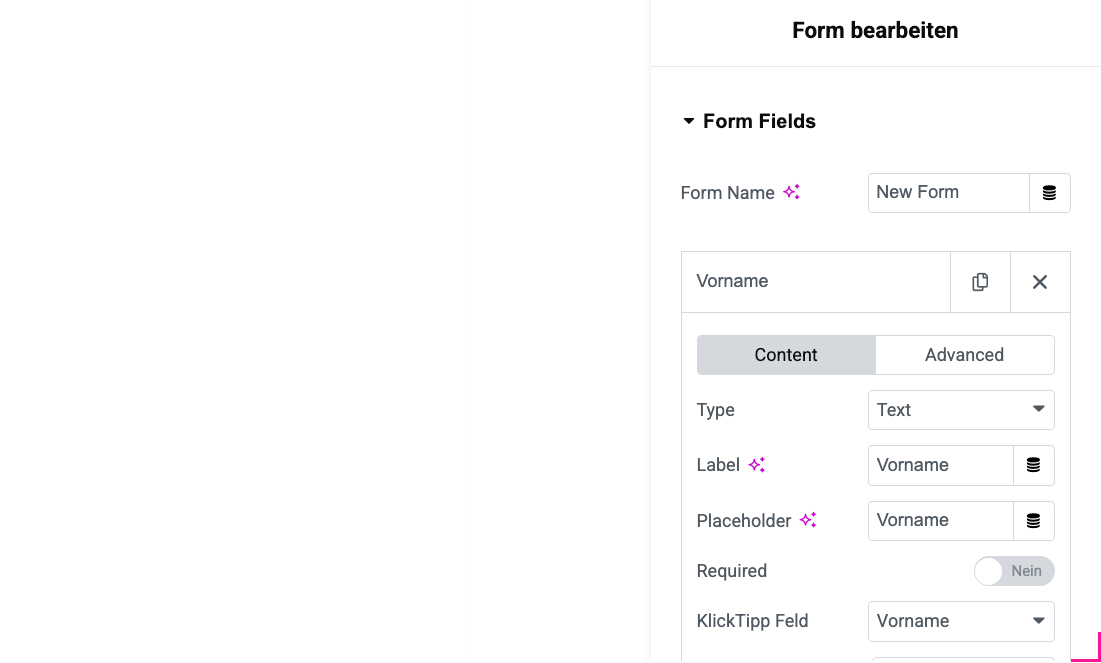
Task: Toggle the Required switch to Ja
Action: tap(1014, 571)
